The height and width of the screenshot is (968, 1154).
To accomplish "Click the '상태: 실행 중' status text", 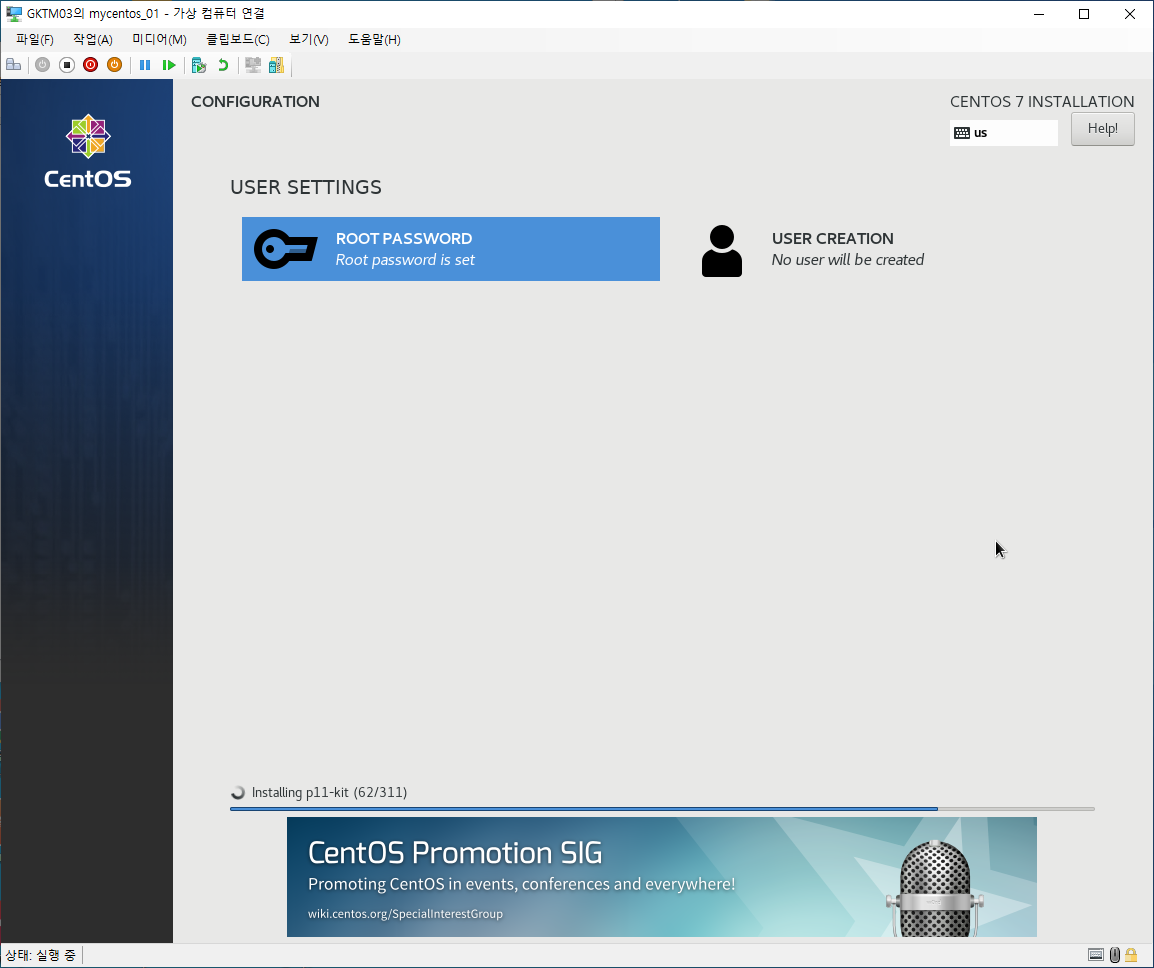I will (x=40, y=955).
